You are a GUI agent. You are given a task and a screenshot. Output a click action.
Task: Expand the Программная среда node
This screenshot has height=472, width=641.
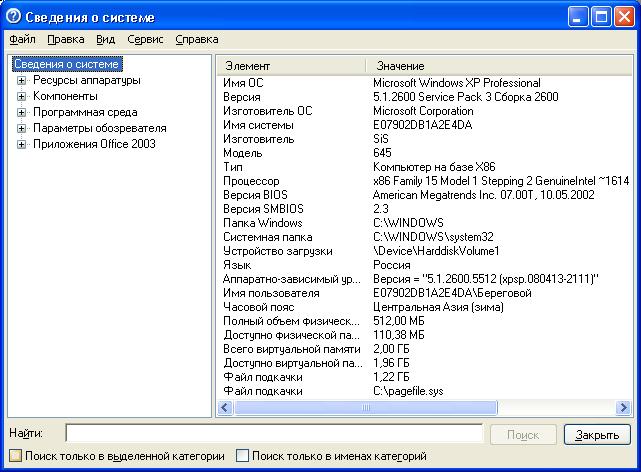[21, 112]
